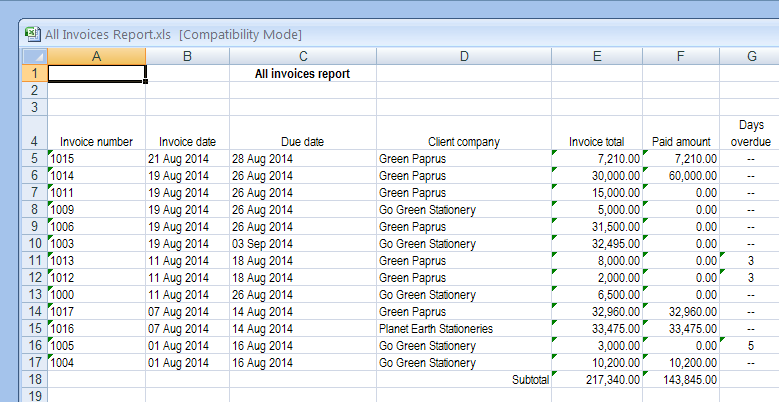The width and height of the screenshot is (779, 402).
Task: Click the 'Invoice total' header cell
Action: point(597,133)
